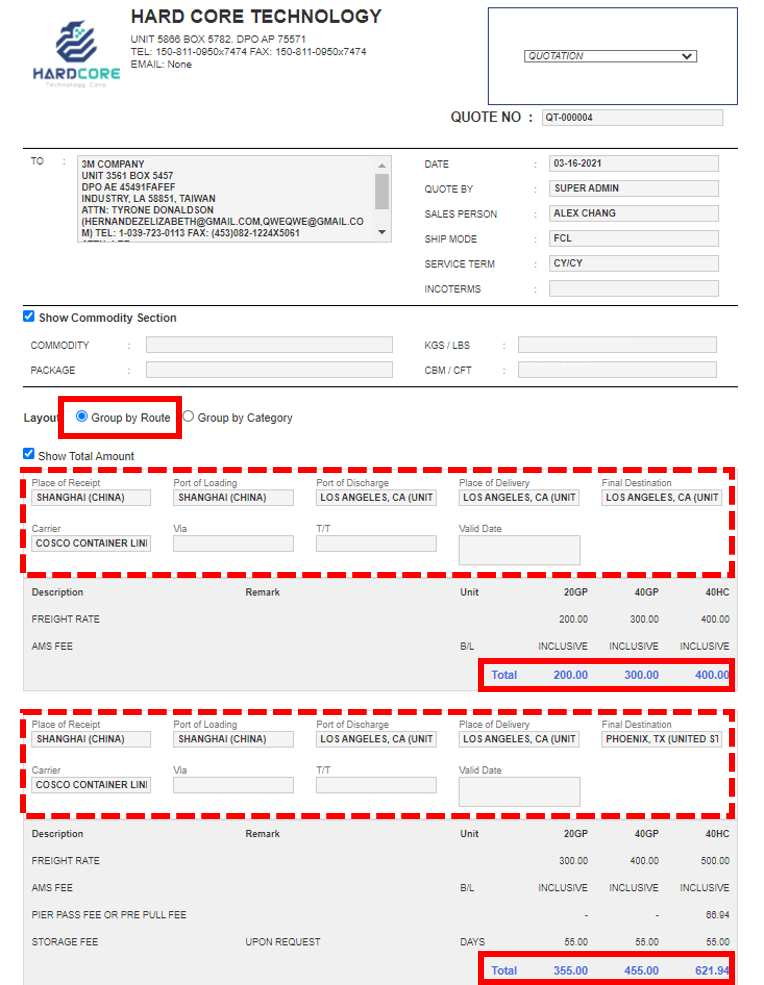Select Group by Category layout option
The image size is (764, 985).
(188, 417)
